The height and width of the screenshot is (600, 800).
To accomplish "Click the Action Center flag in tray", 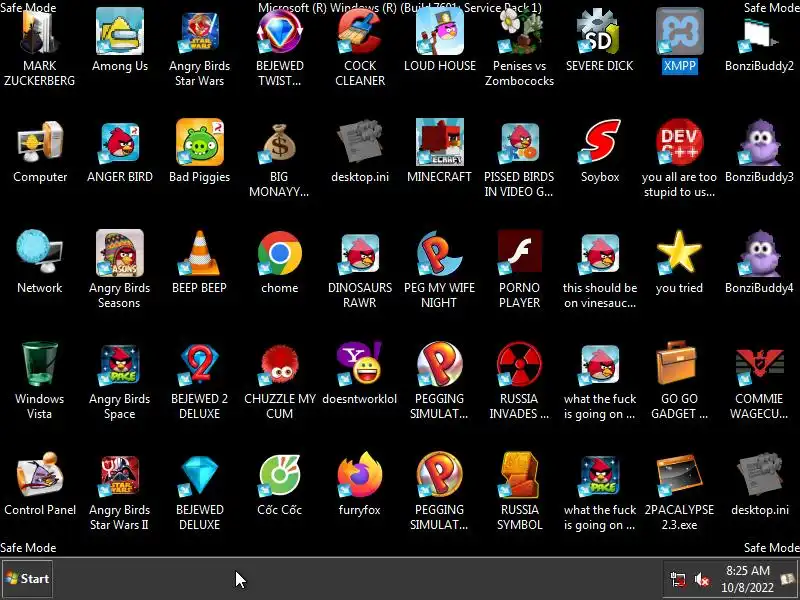I will (x=788, y=579).
